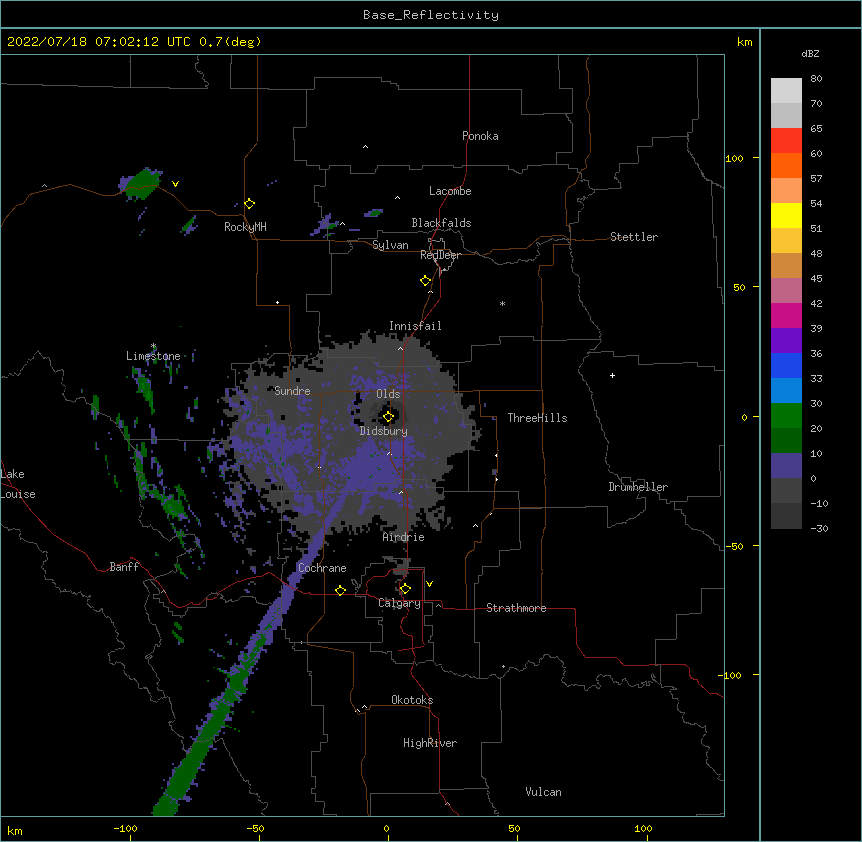862x842 pixels.
Task: Pick the bright yellow swatch in dBZ legend
Action: 786,215
